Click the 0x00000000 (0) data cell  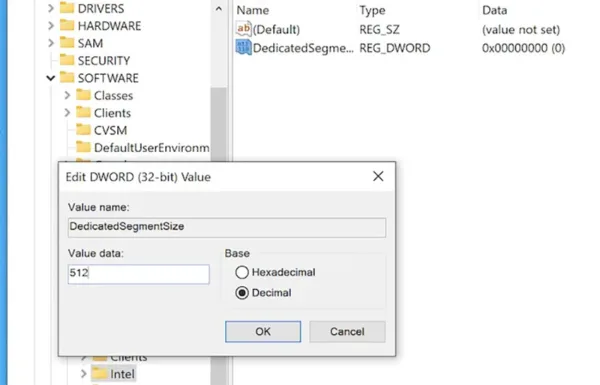point(523,48)
